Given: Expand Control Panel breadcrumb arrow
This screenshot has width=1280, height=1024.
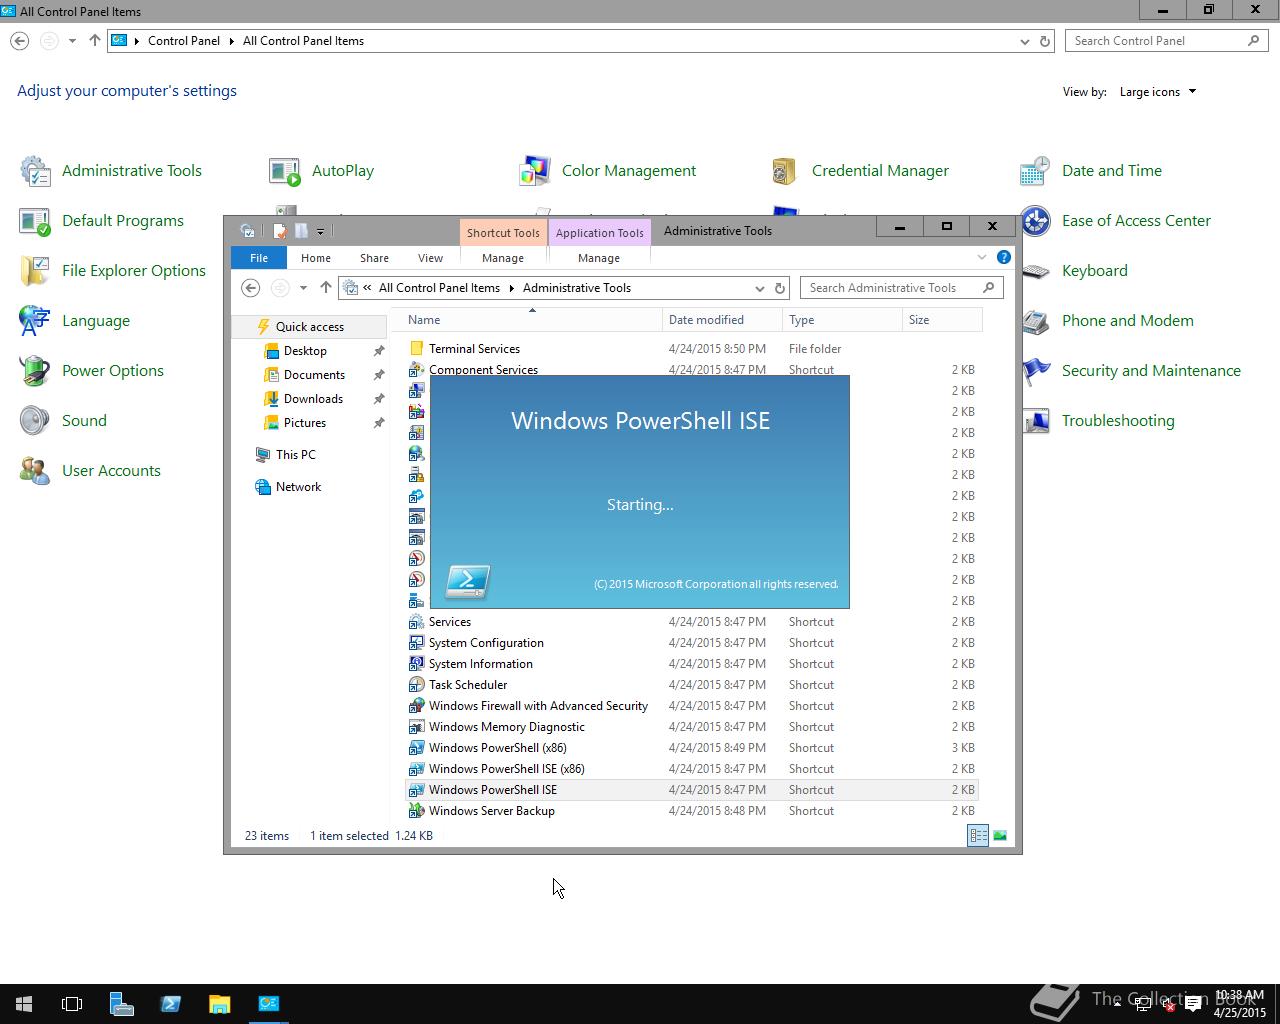Looking at the screenshot, I should tap(231, 41).
